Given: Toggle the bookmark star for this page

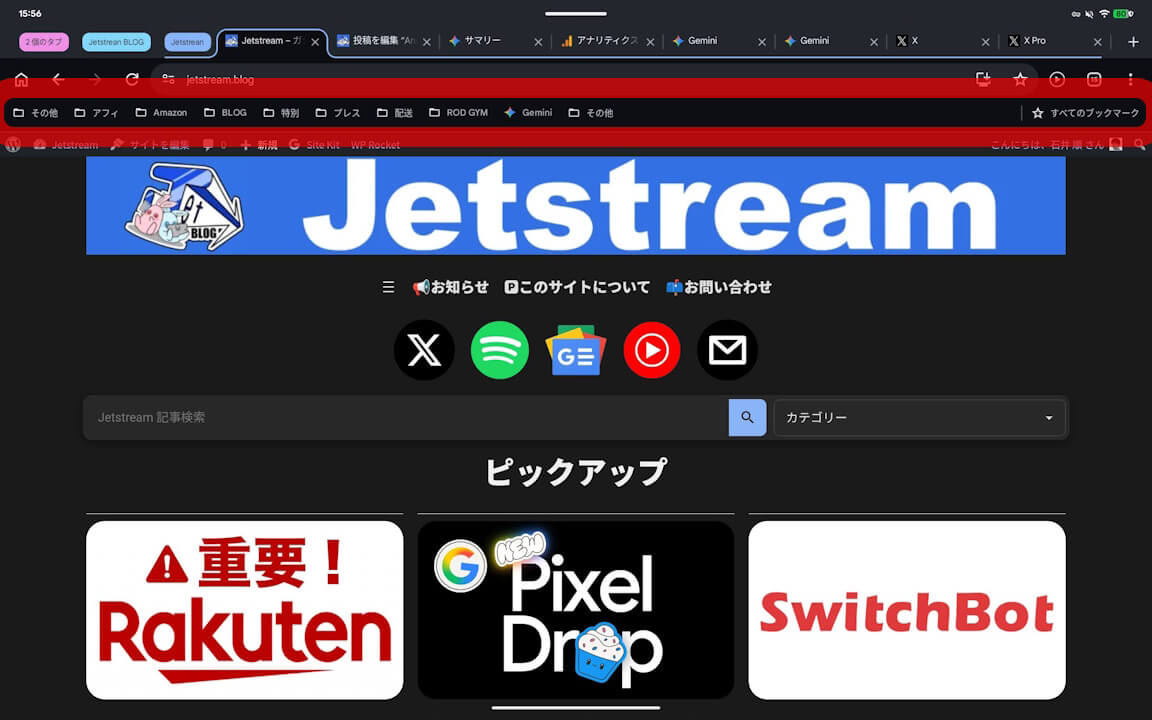Looking at the screenshot, I should (x=1019, y=79).
